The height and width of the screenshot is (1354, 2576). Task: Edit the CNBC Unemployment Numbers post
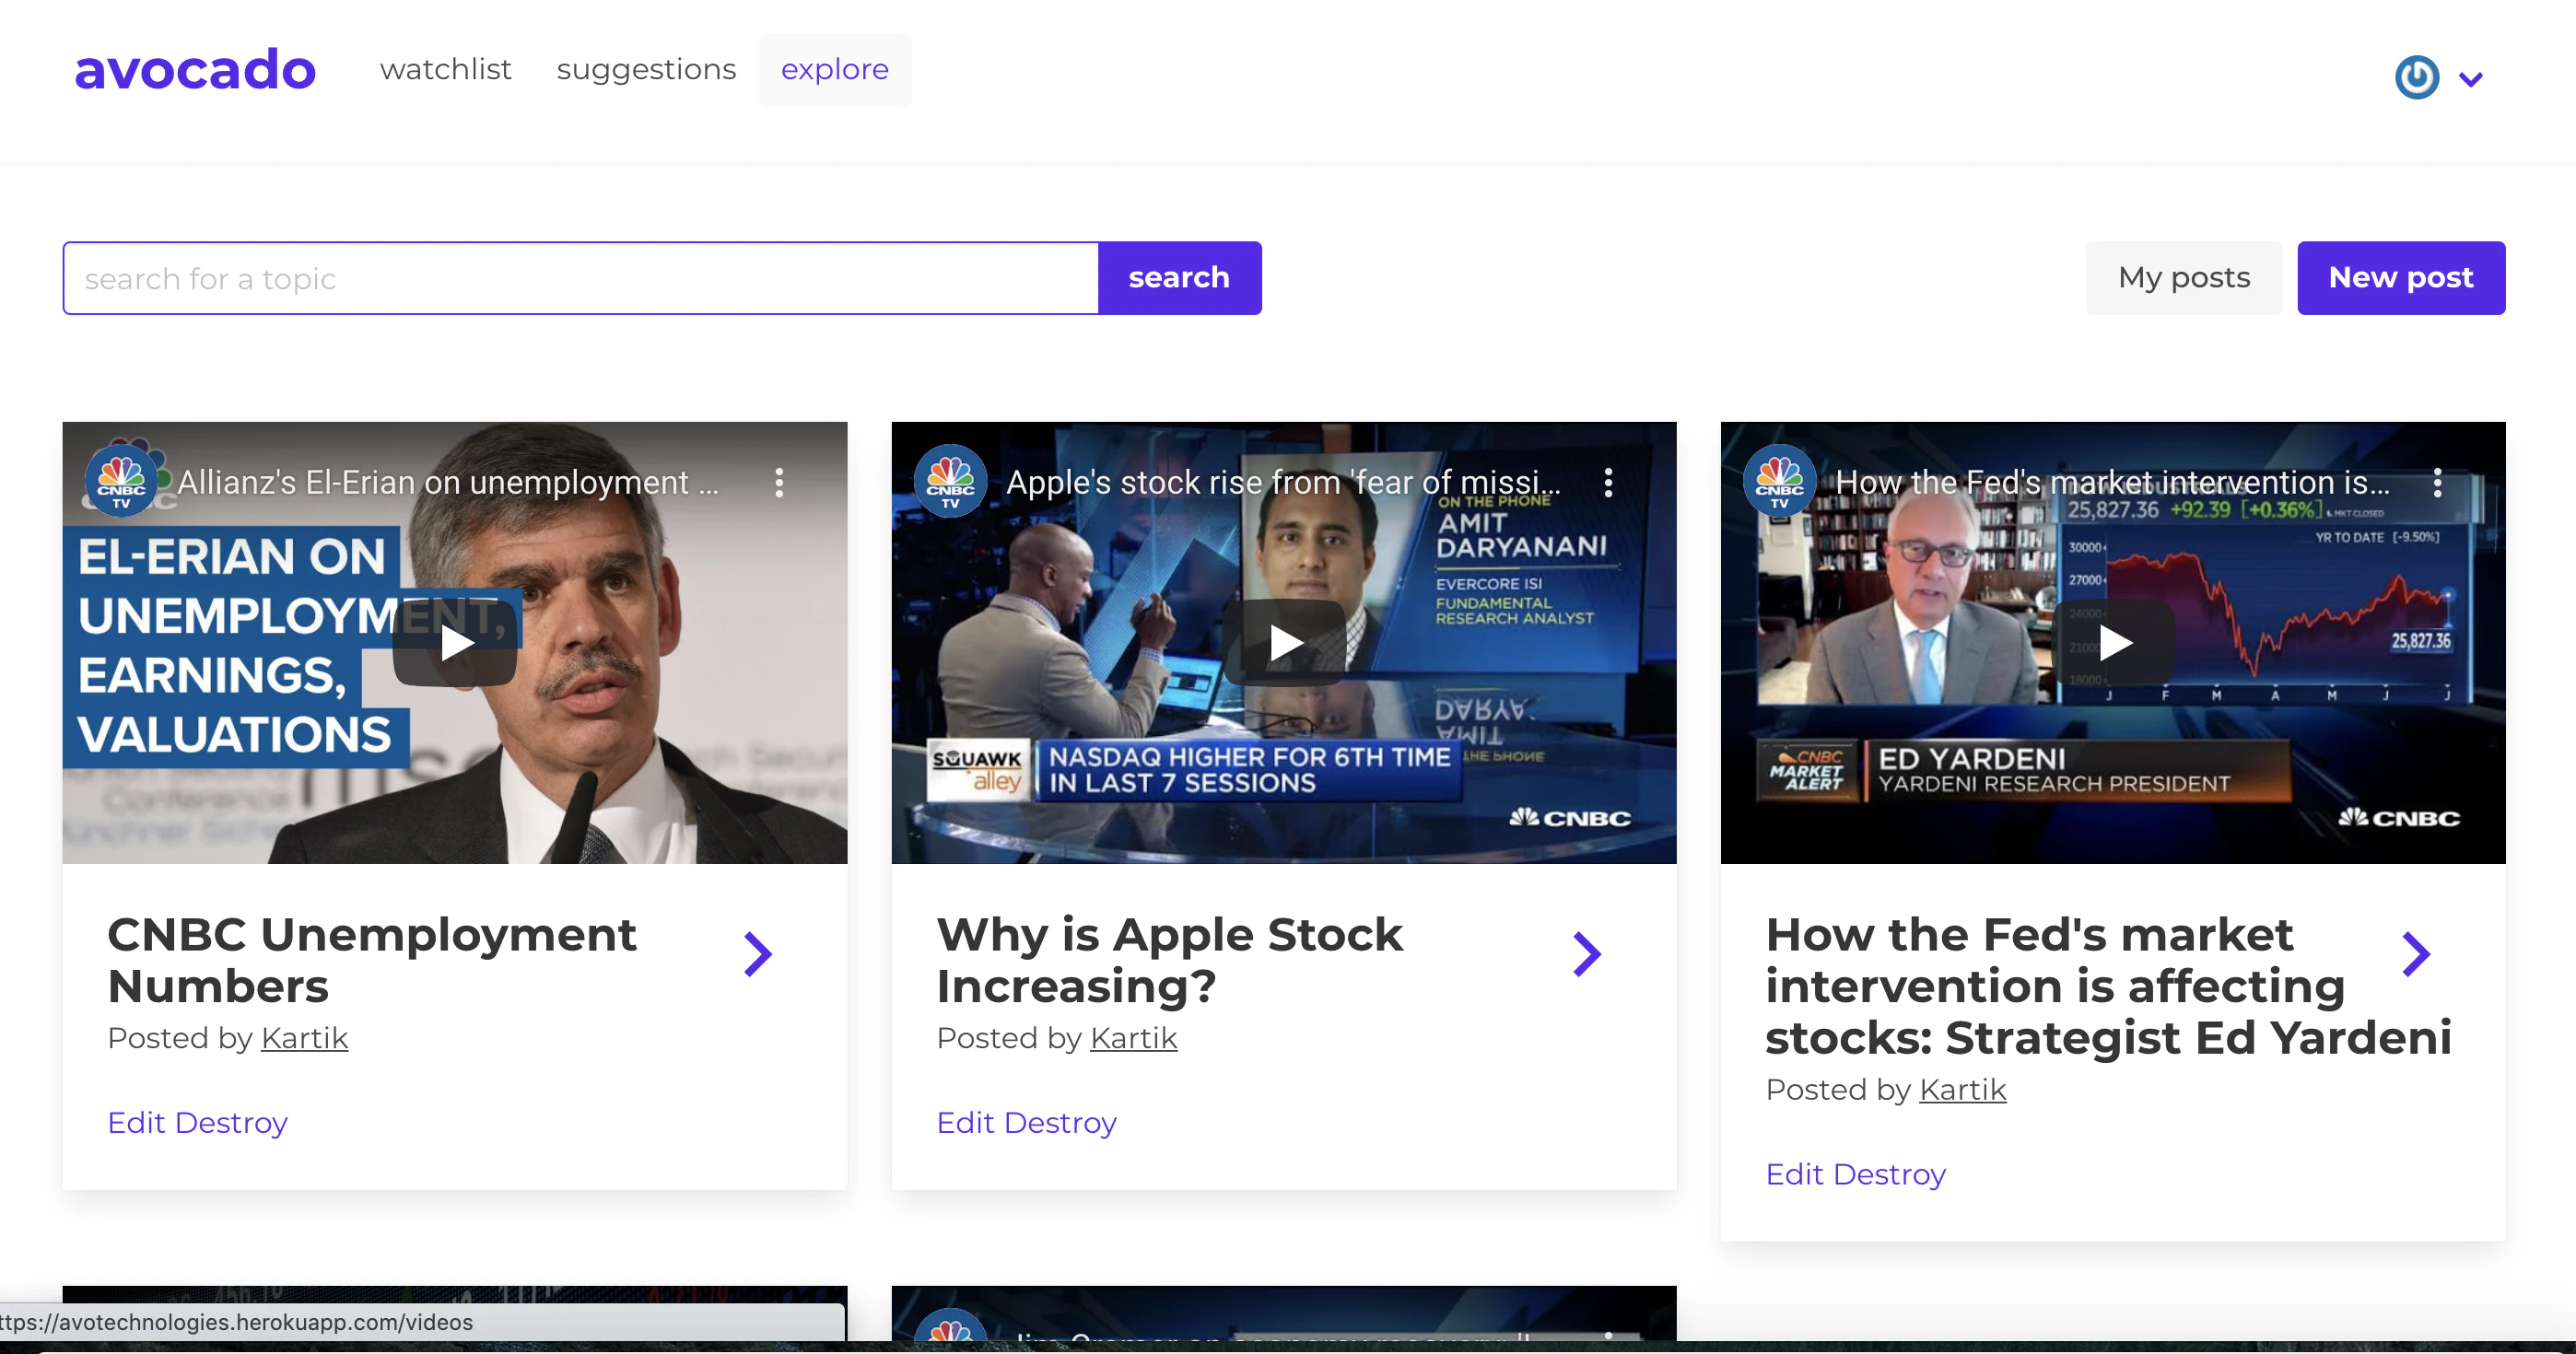[x=136, y=1123]
